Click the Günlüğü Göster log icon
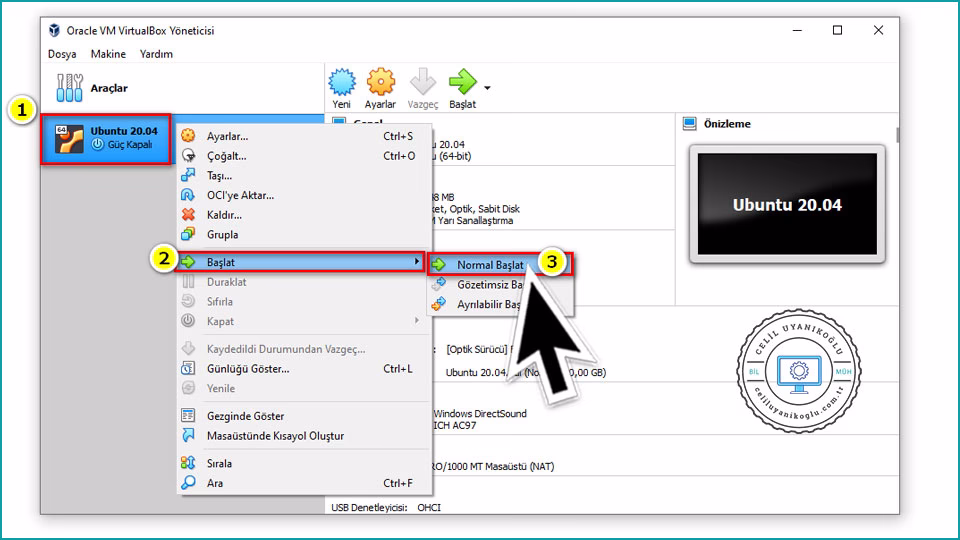The width and height of the screenshot is (960, 540). pyautogui.click(x=188, y=368)
